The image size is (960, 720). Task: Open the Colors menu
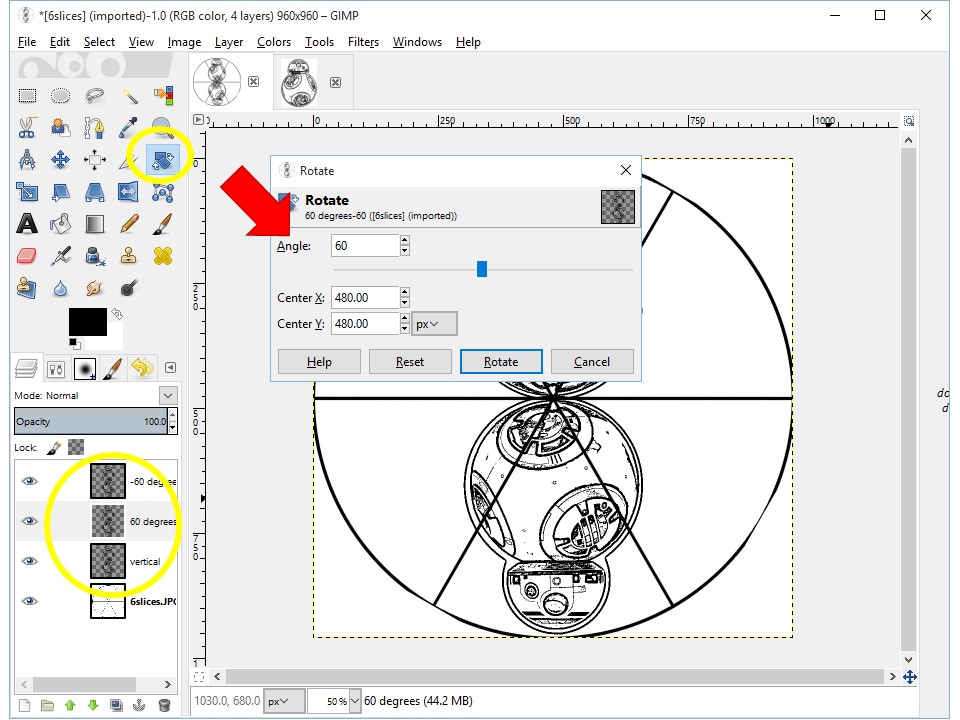click(274, 42)
